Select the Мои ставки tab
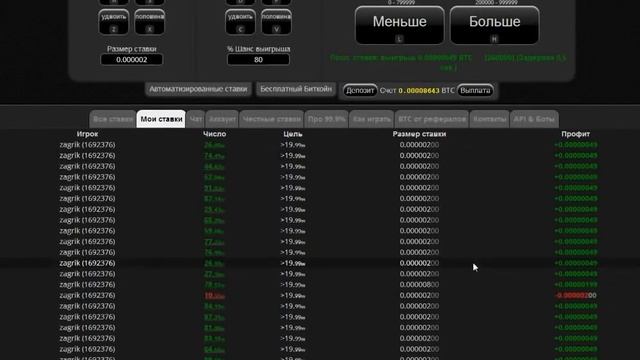The height and width of the screenshot is (360, 640). point(161,119)
